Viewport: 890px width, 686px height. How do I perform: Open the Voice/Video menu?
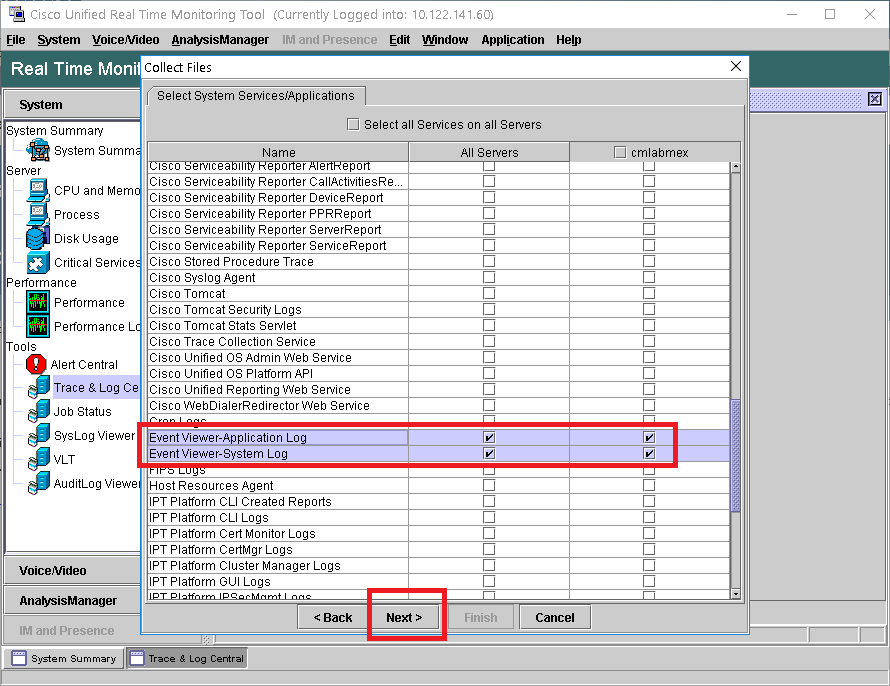pos(125,40)
